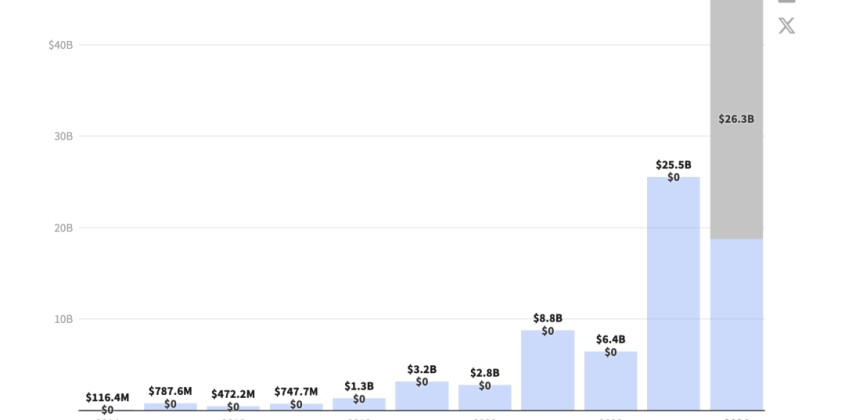The width and height of the screenshot is (845, 420).
Task: Click the $2.8B blue bar
Action: tap(485, 398)
